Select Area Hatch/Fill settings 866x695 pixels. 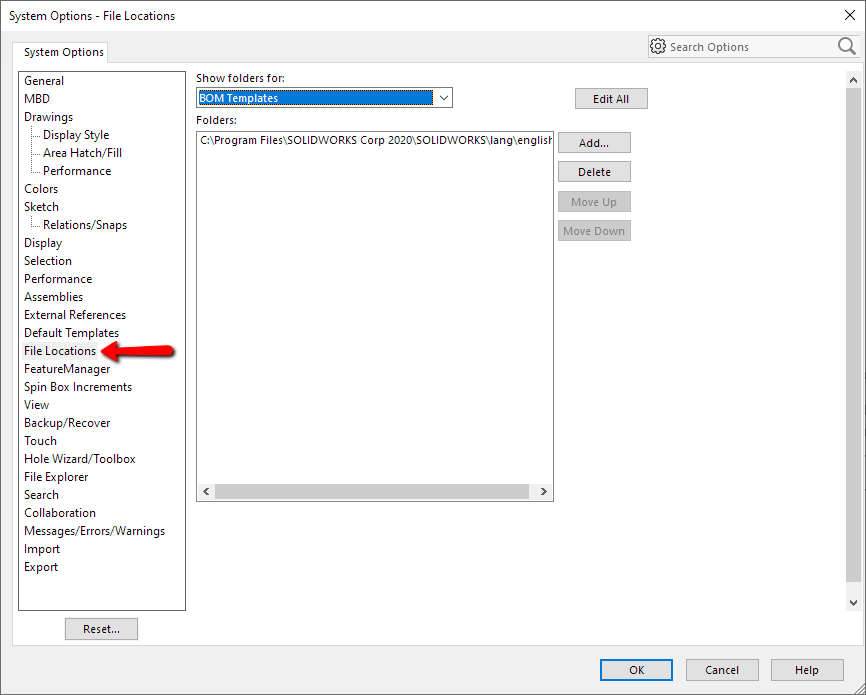tap(82, 153)
